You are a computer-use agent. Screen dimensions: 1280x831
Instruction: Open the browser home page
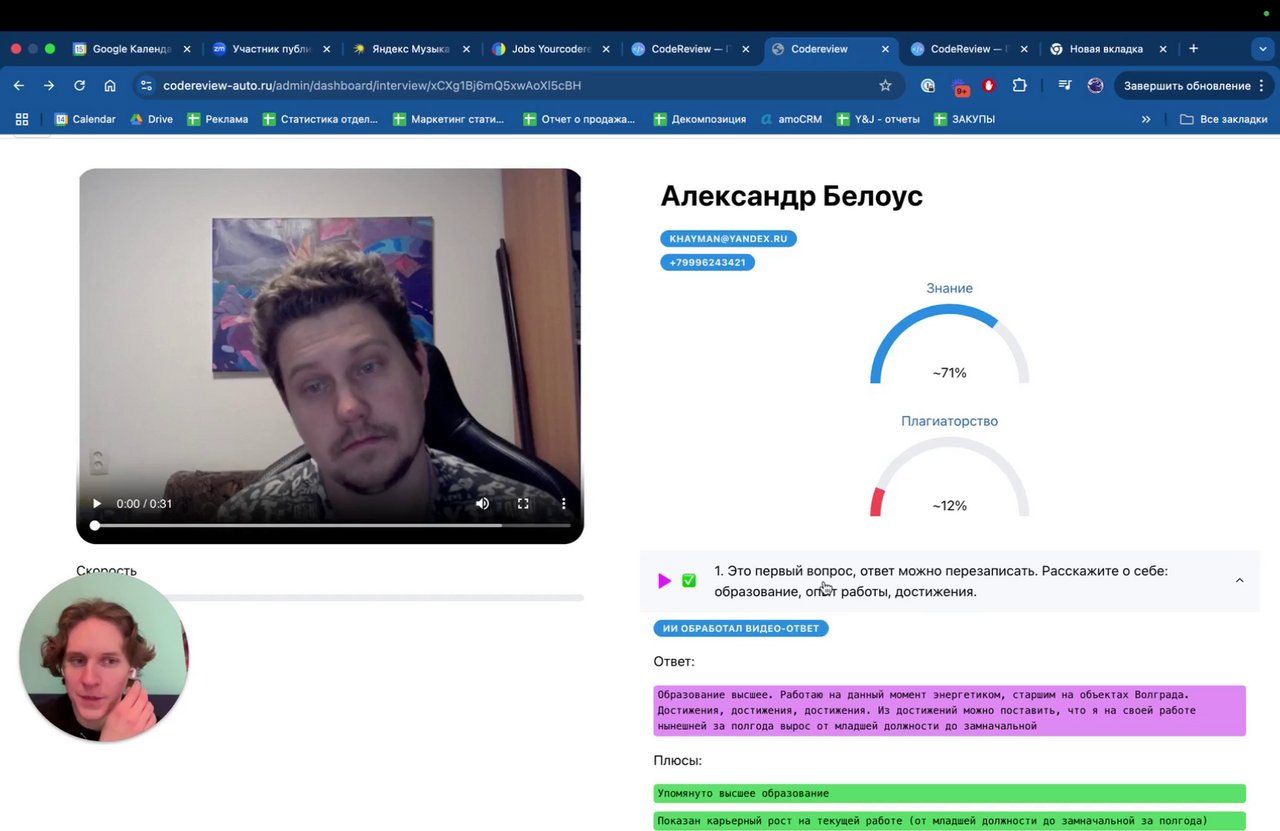(x=110, y=86)
